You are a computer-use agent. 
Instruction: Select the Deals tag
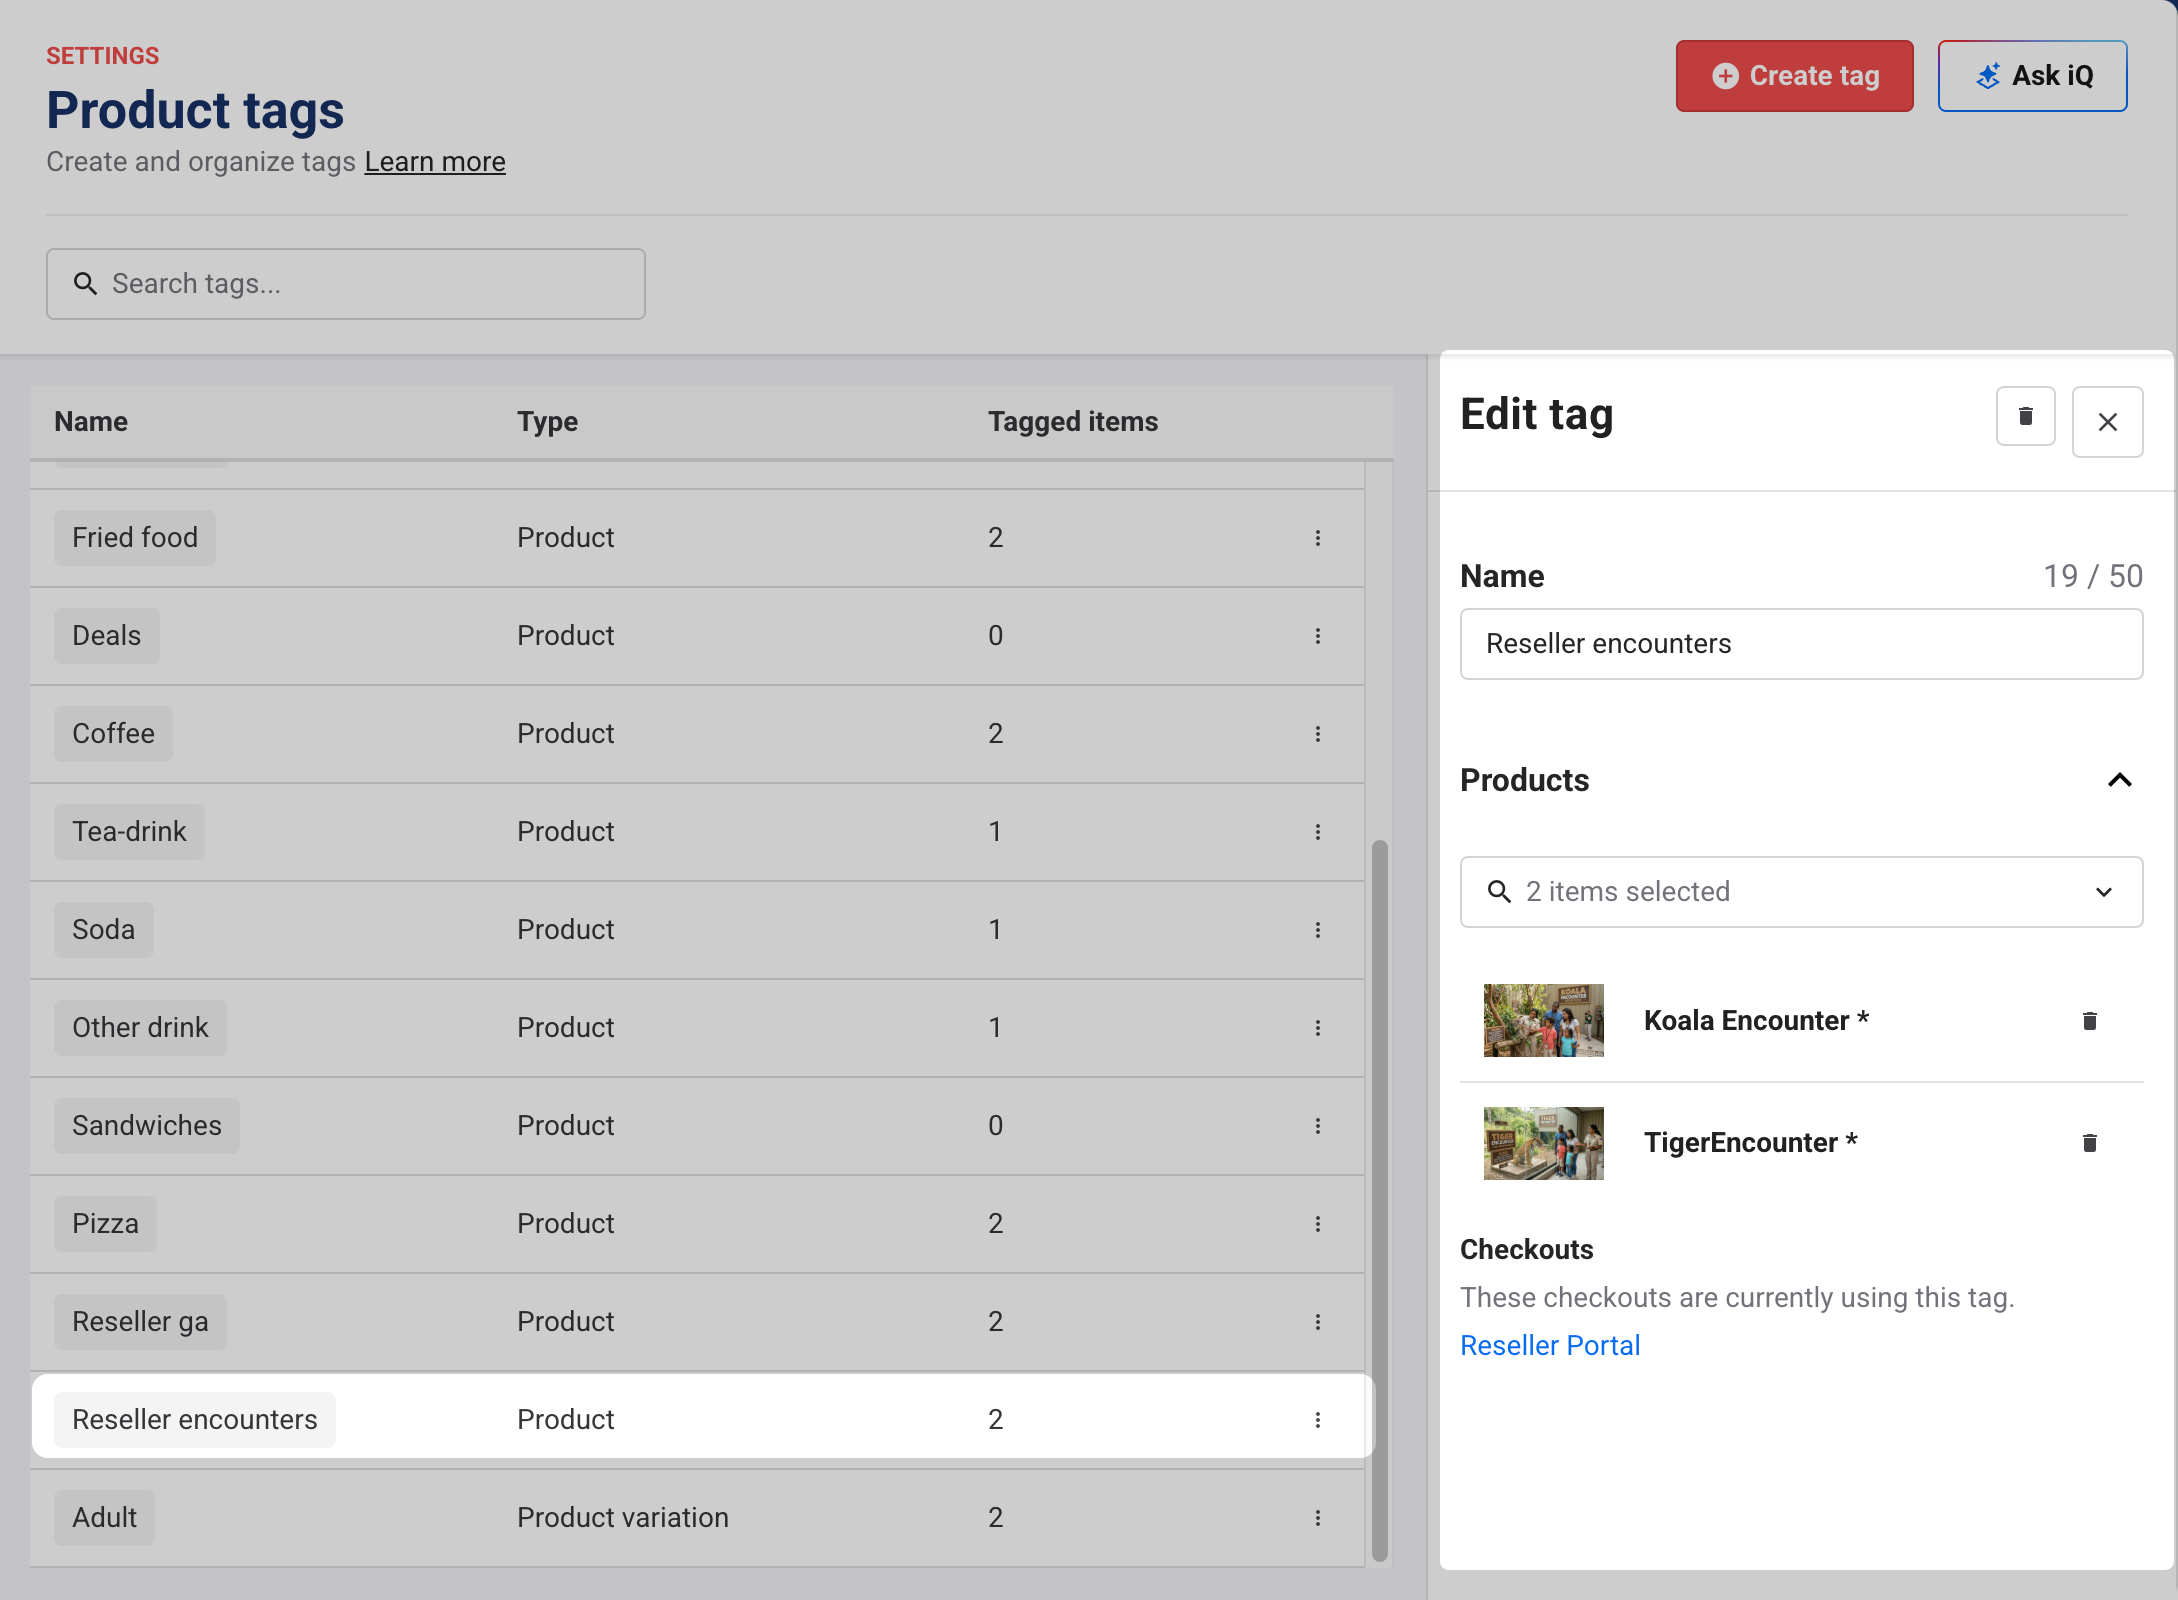click(107, 636)
